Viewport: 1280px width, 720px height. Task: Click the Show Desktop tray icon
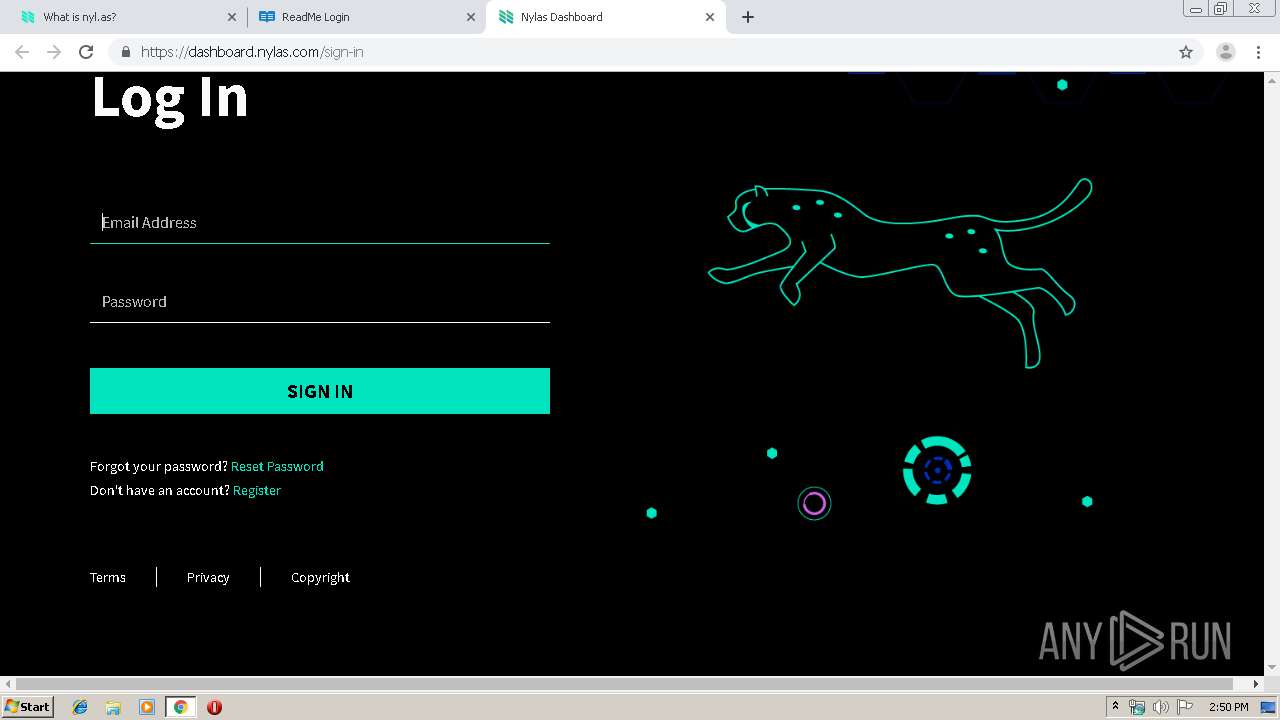pos(1268,707)
